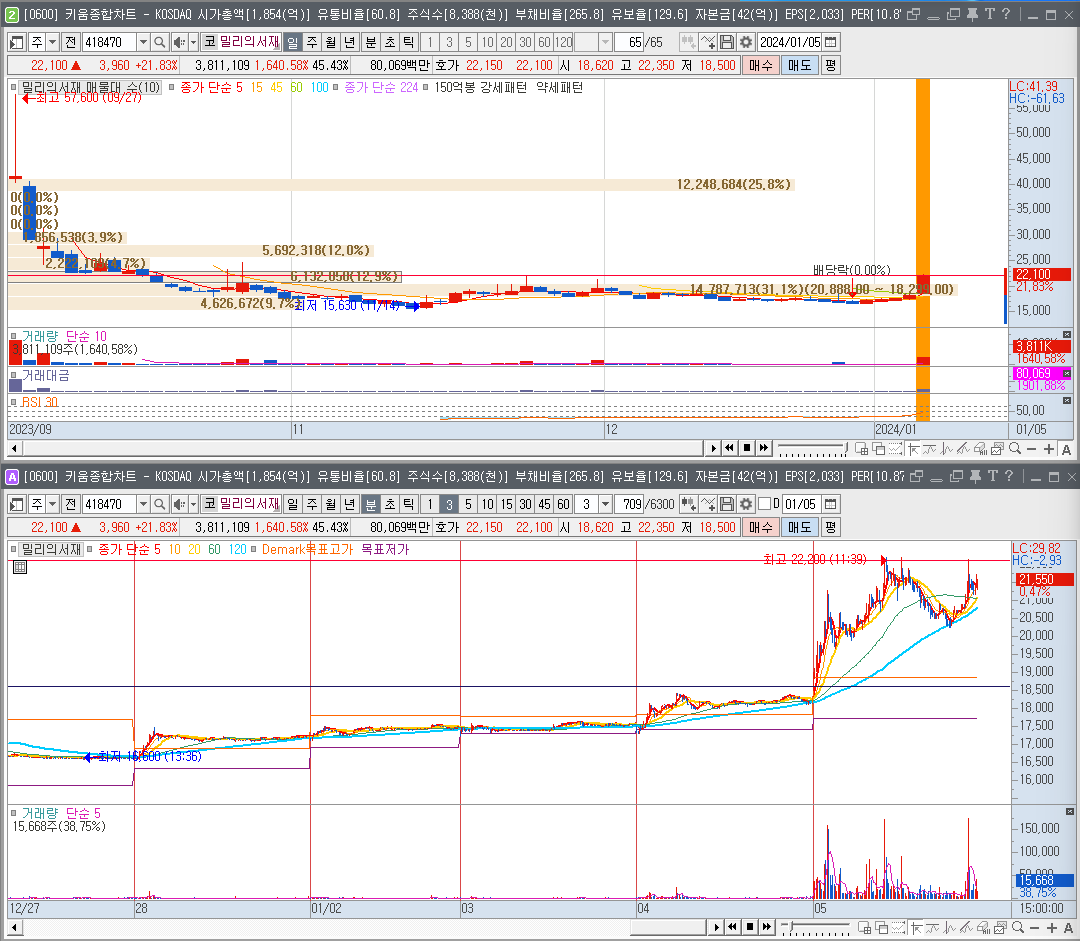
Task: Click the save chart icon in the top toolbar
Action: pyautogui.click(x=727, y=43)
